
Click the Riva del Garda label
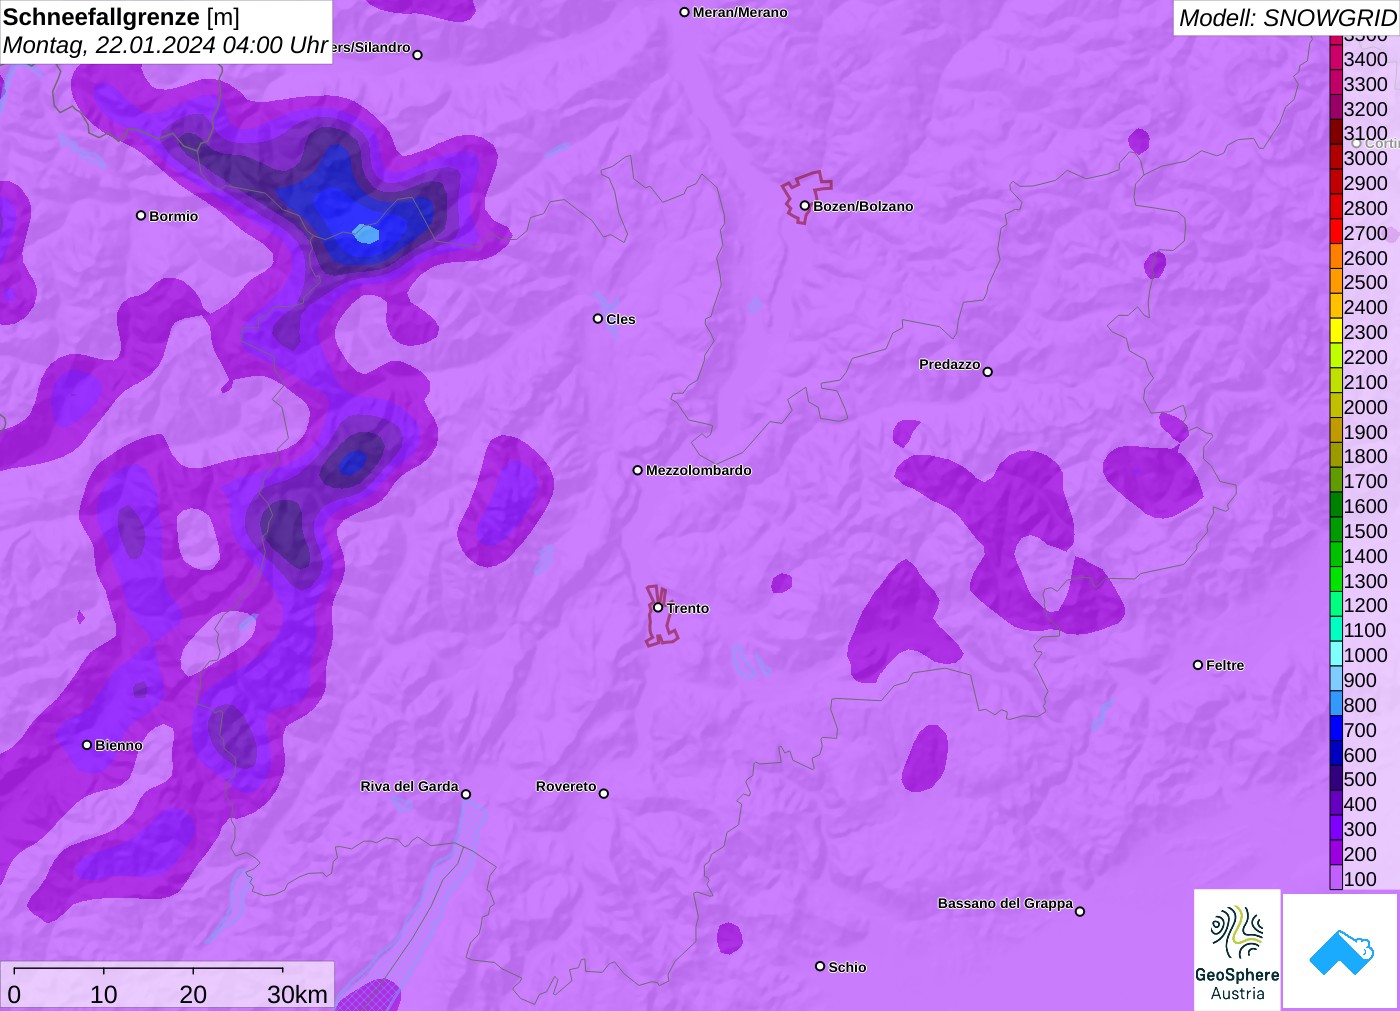[409, 786]
